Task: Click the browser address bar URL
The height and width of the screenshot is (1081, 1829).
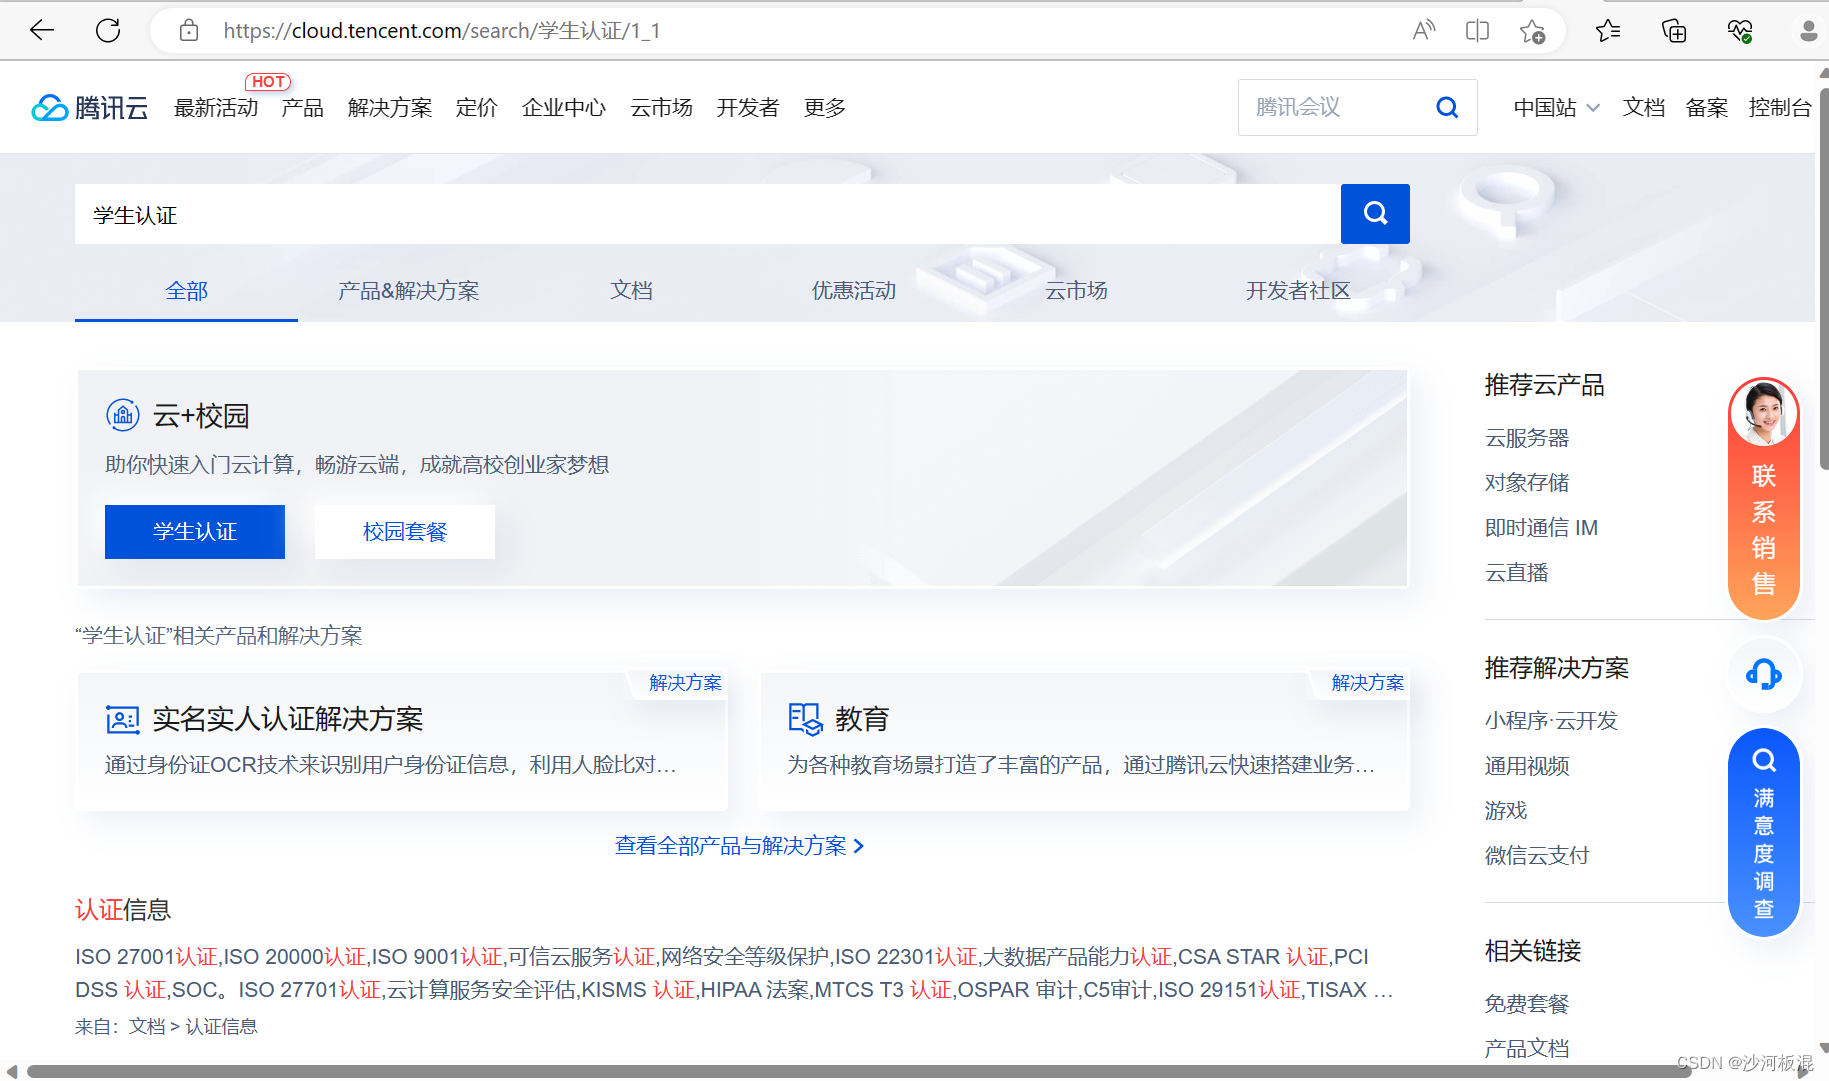Action: pos(442,31)
